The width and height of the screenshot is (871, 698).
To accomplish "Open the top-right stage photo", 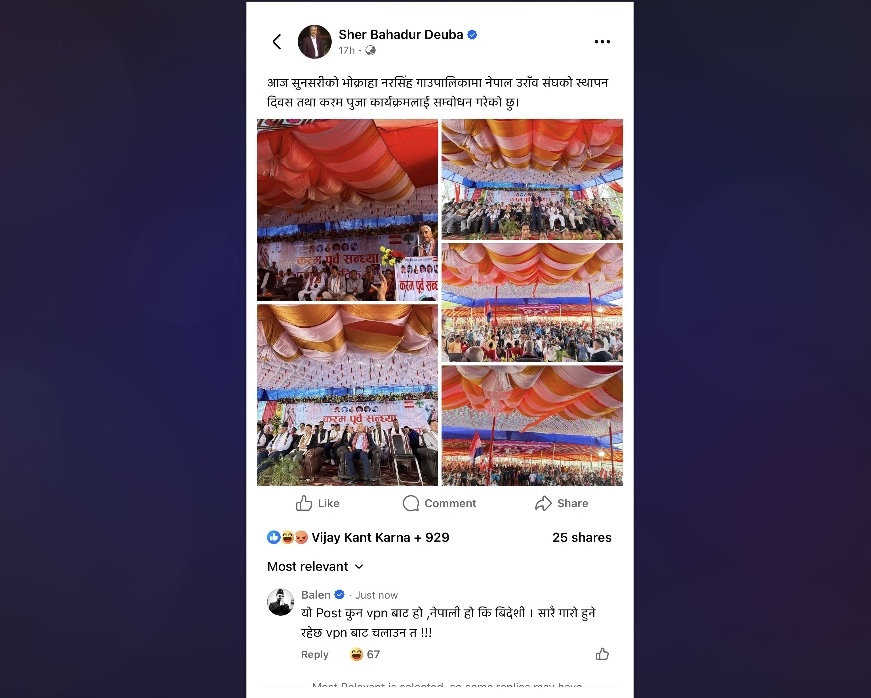I will (532, 179).
